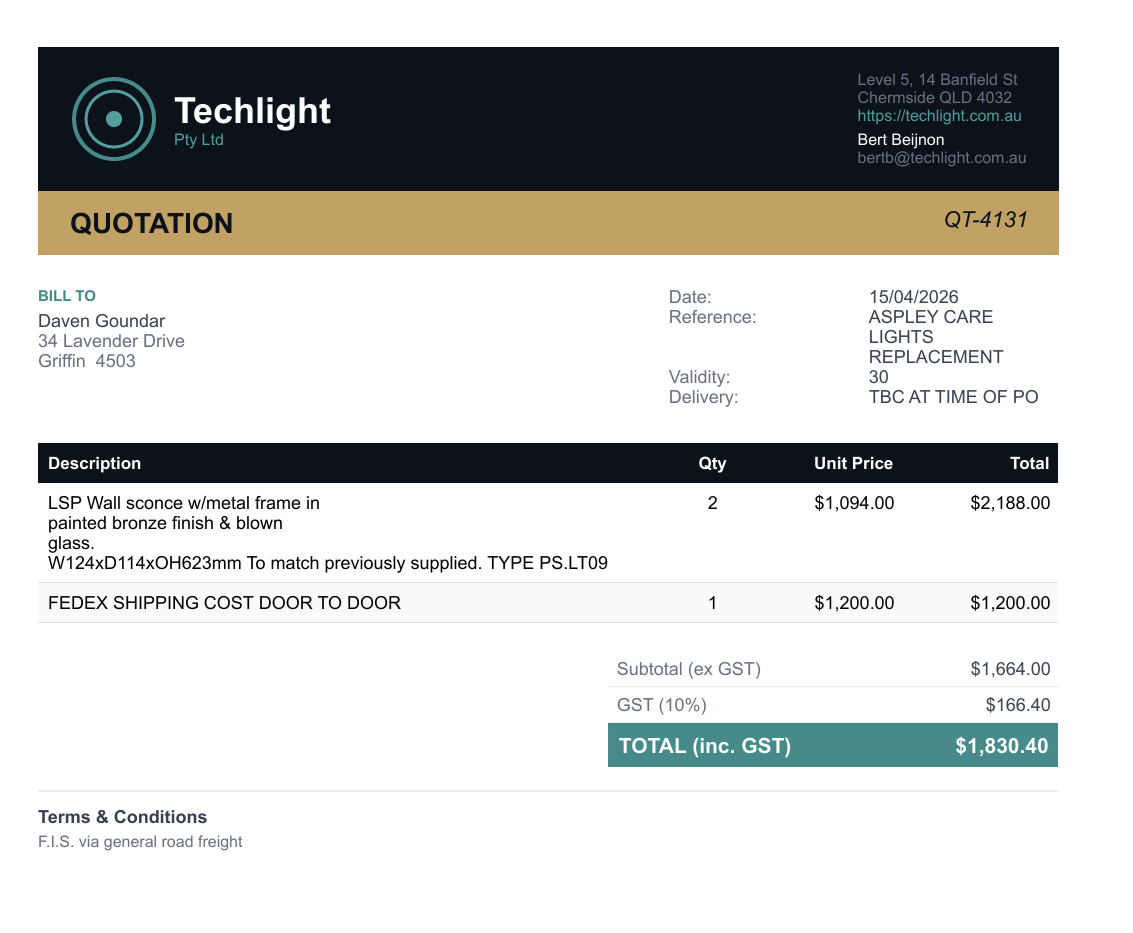Click the BILL TO label
This screenshot has height=933, width=1133.
(x=66, y=296)
